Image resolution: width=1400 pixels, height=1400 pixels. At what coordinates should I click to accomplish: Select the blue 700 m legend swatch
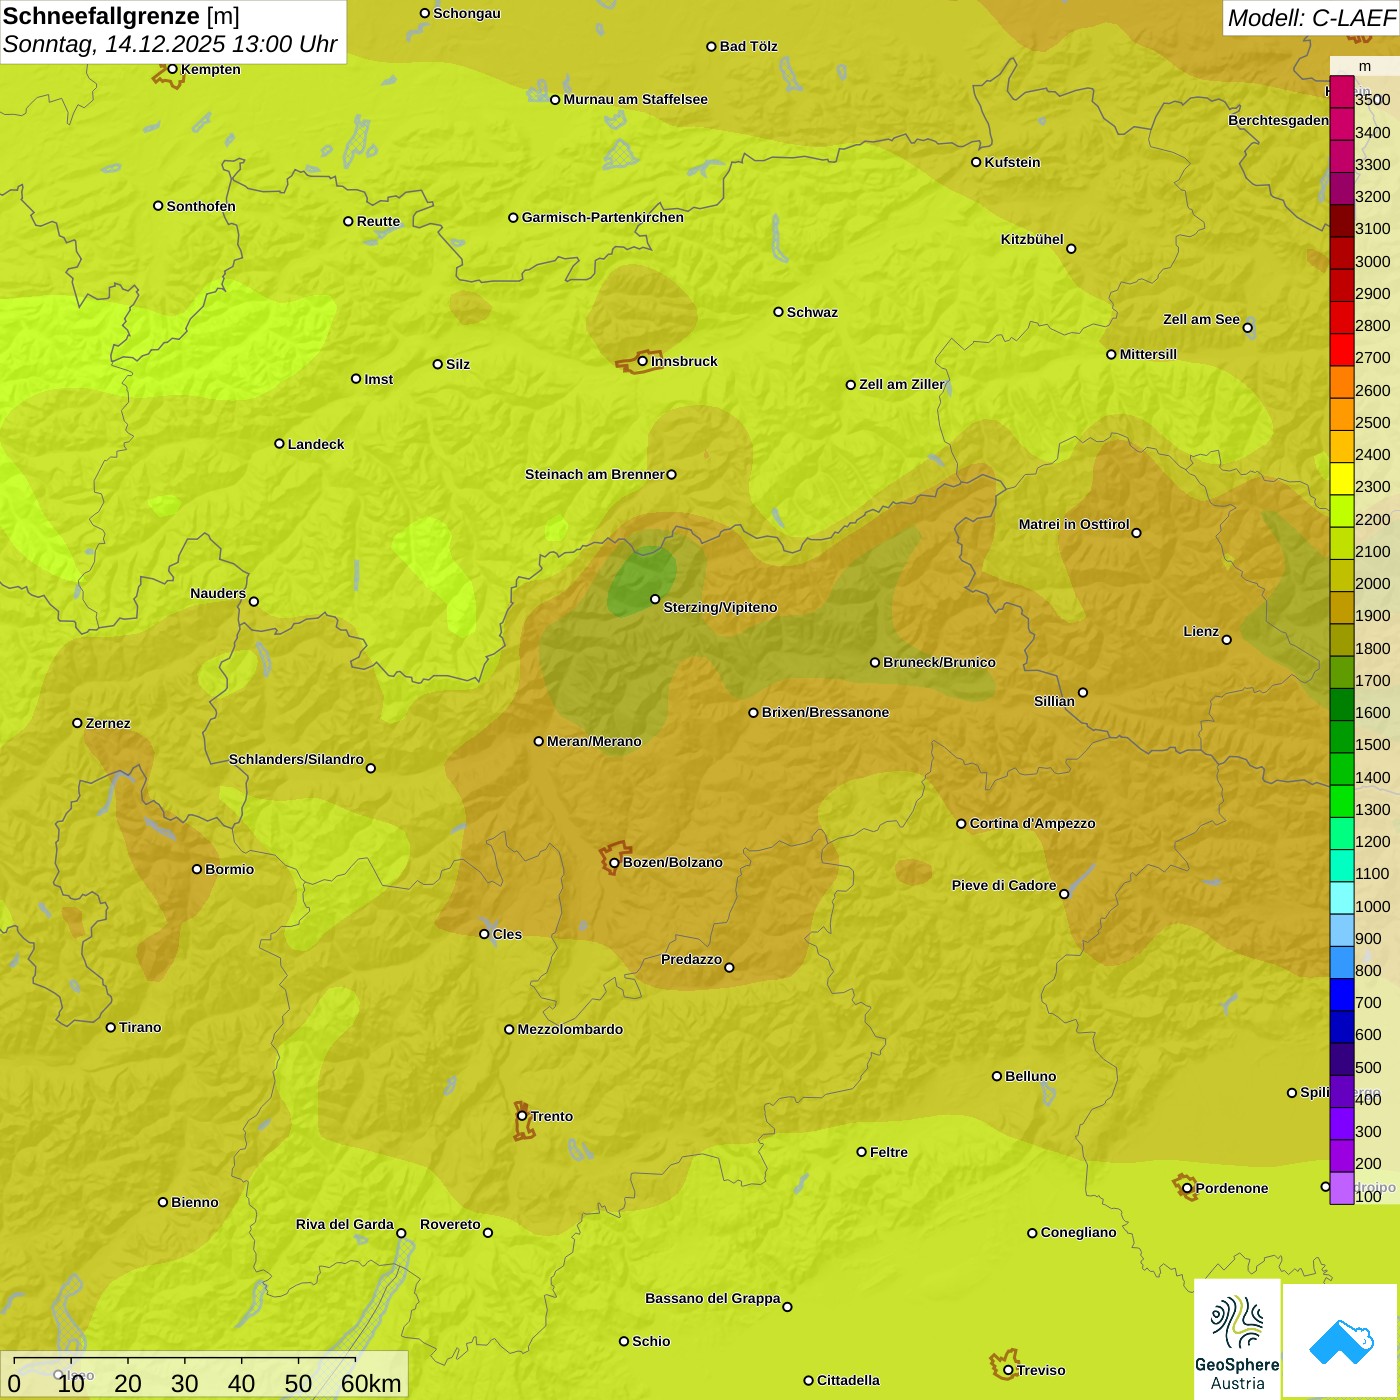point(1342,995)
